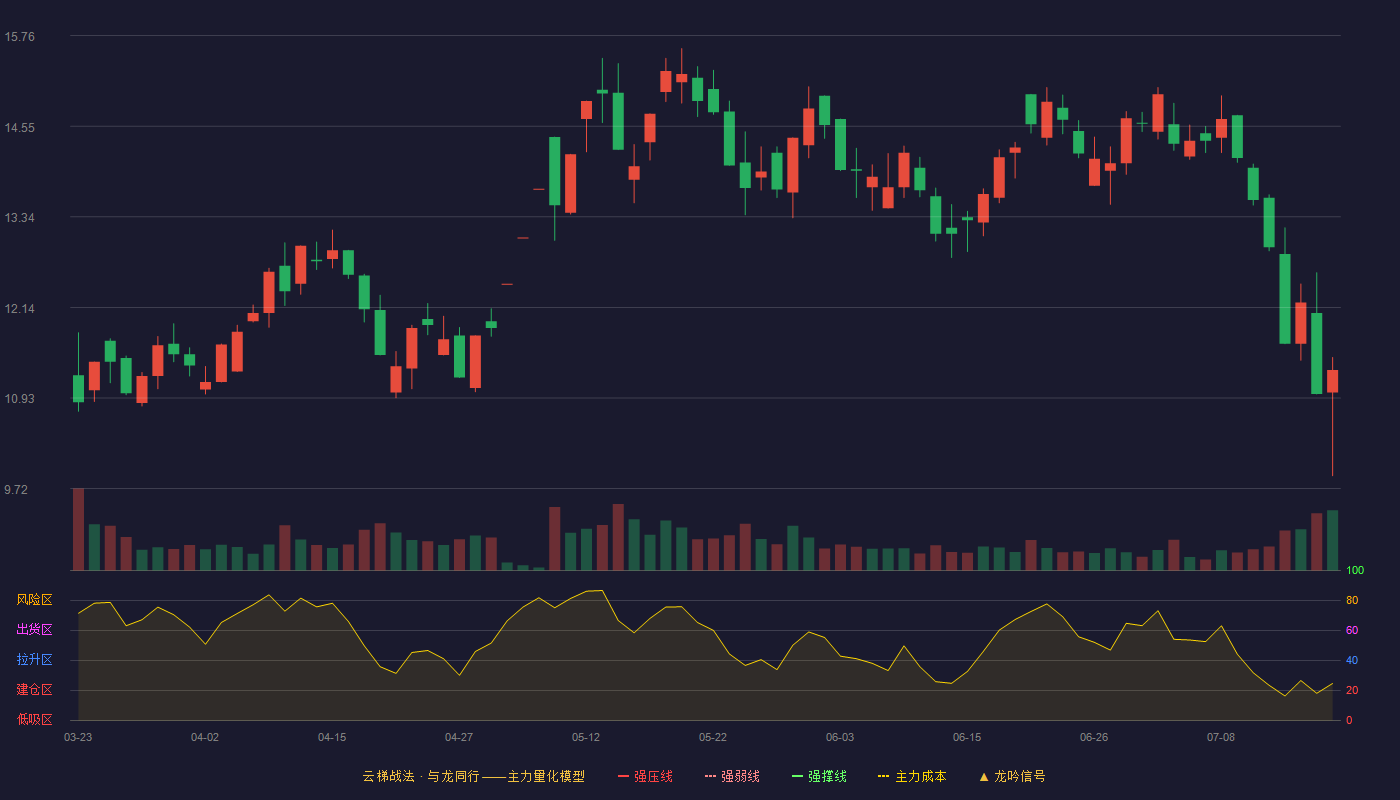Click the orange 80 indicator axis value

click(1352, 600)
